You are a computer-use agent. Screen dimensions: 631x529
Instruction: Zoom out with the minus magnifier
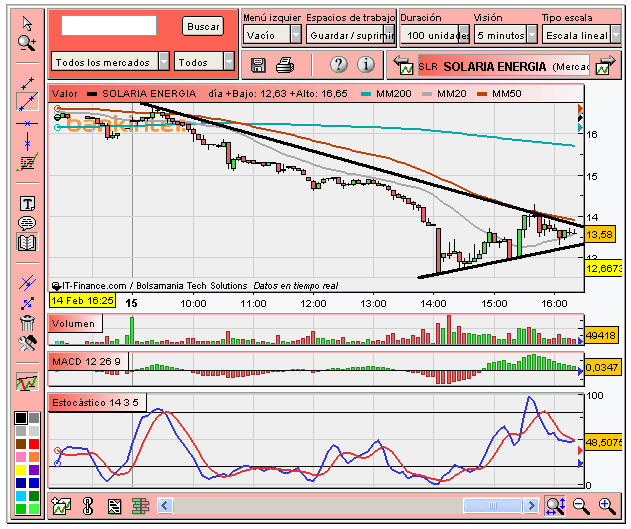click(581, 506)
